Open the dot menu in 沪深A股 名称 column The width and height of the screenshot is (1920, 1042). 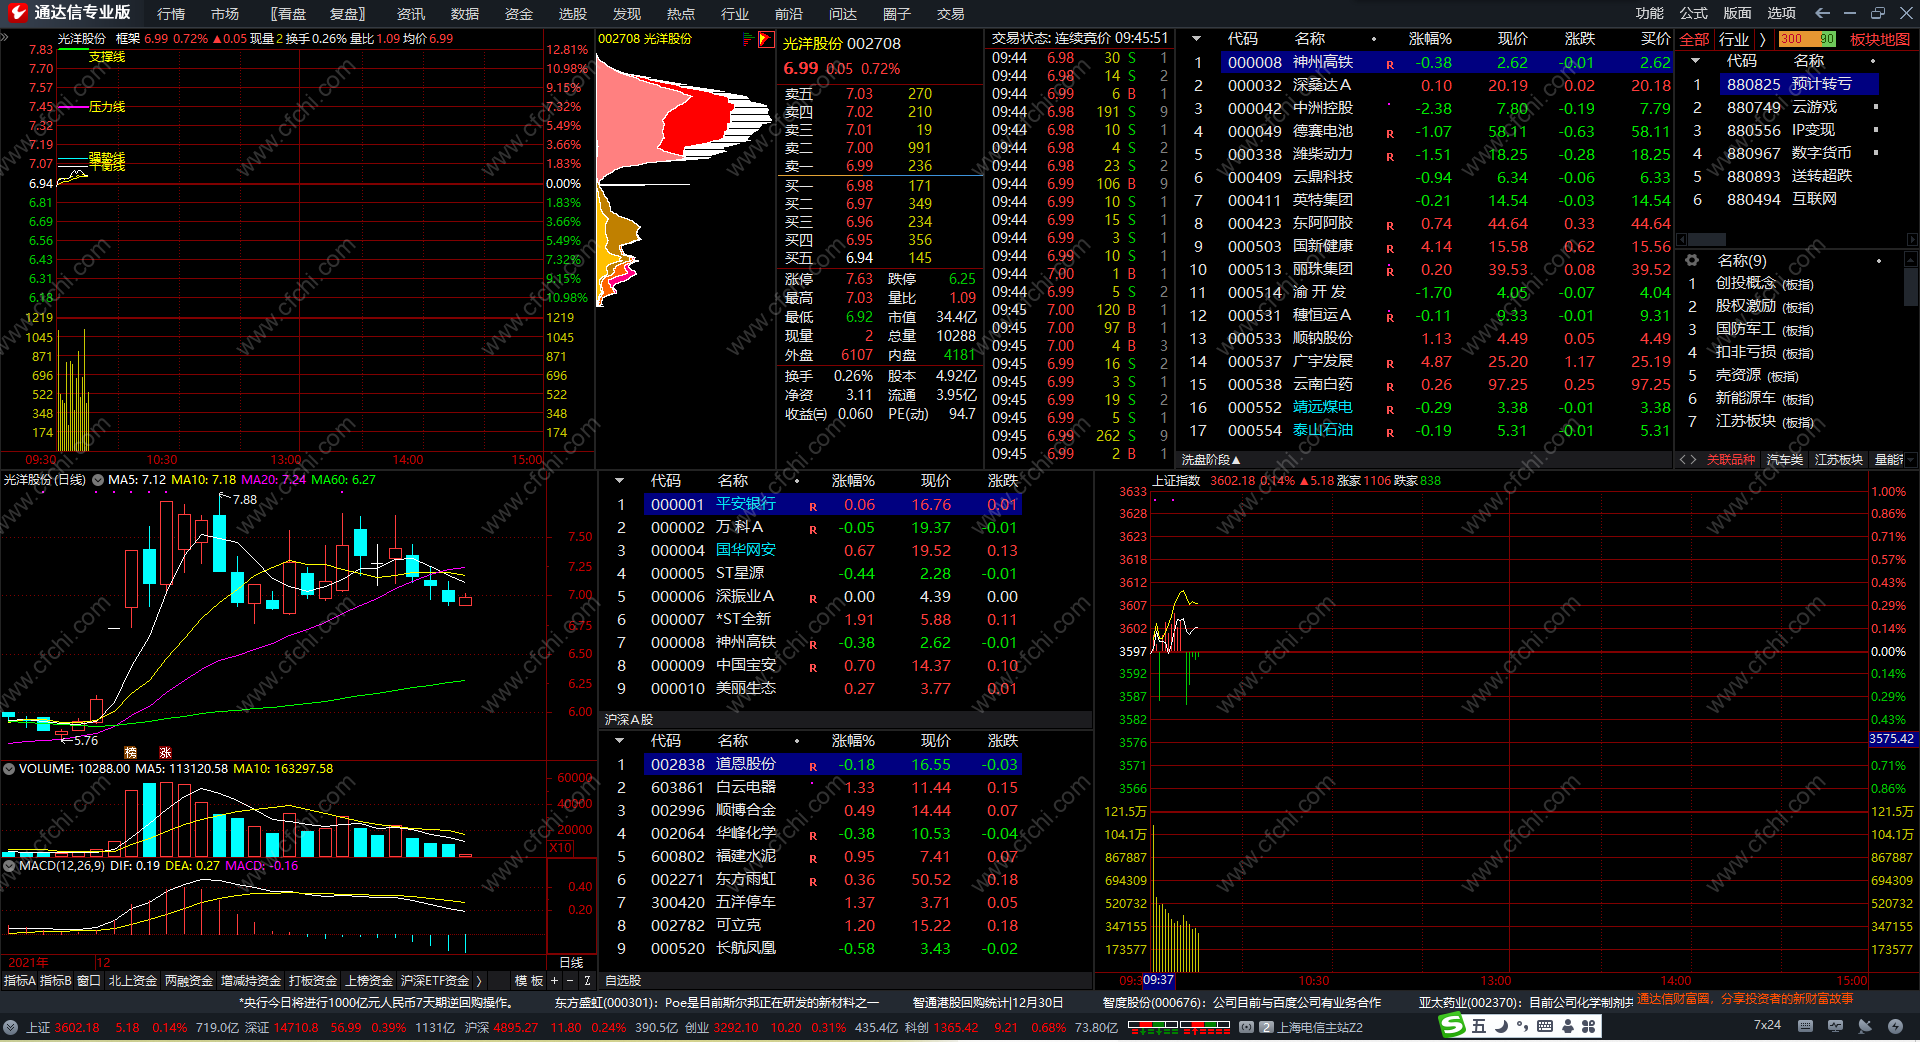[797, 741]
